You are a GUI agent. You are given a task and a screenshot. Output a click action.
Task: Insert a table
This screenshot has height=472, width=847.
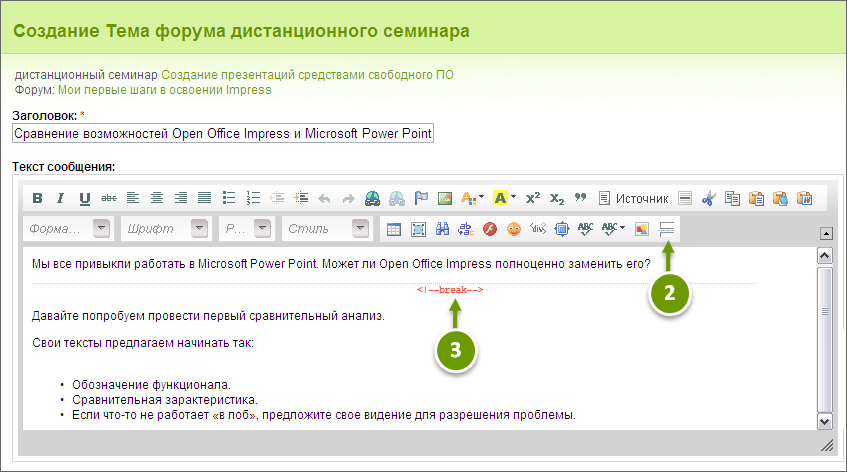(394, 229)
